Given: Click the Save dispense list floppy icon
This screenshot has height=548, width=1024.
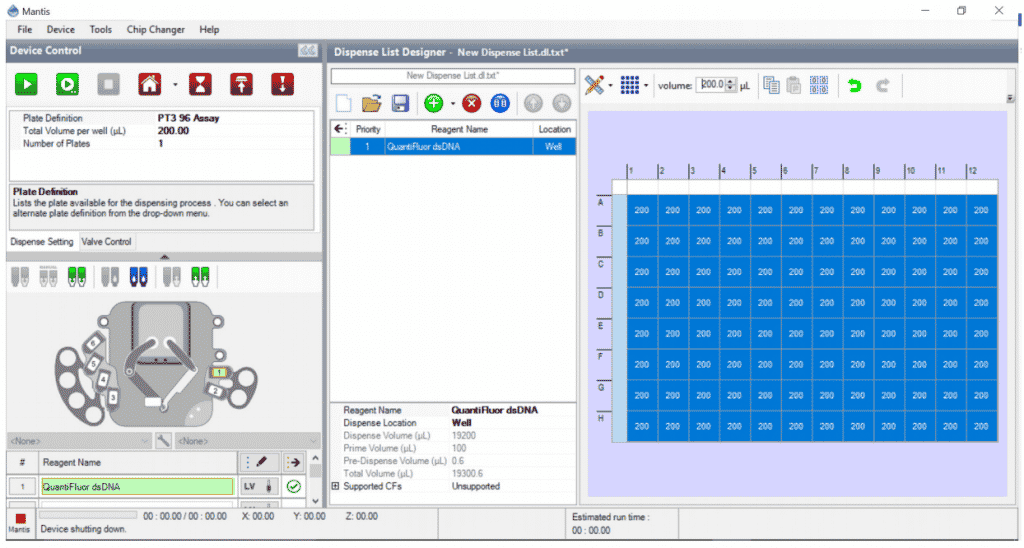Looking at the screenshot, I should pyautogui.click(x=399, y=103).
